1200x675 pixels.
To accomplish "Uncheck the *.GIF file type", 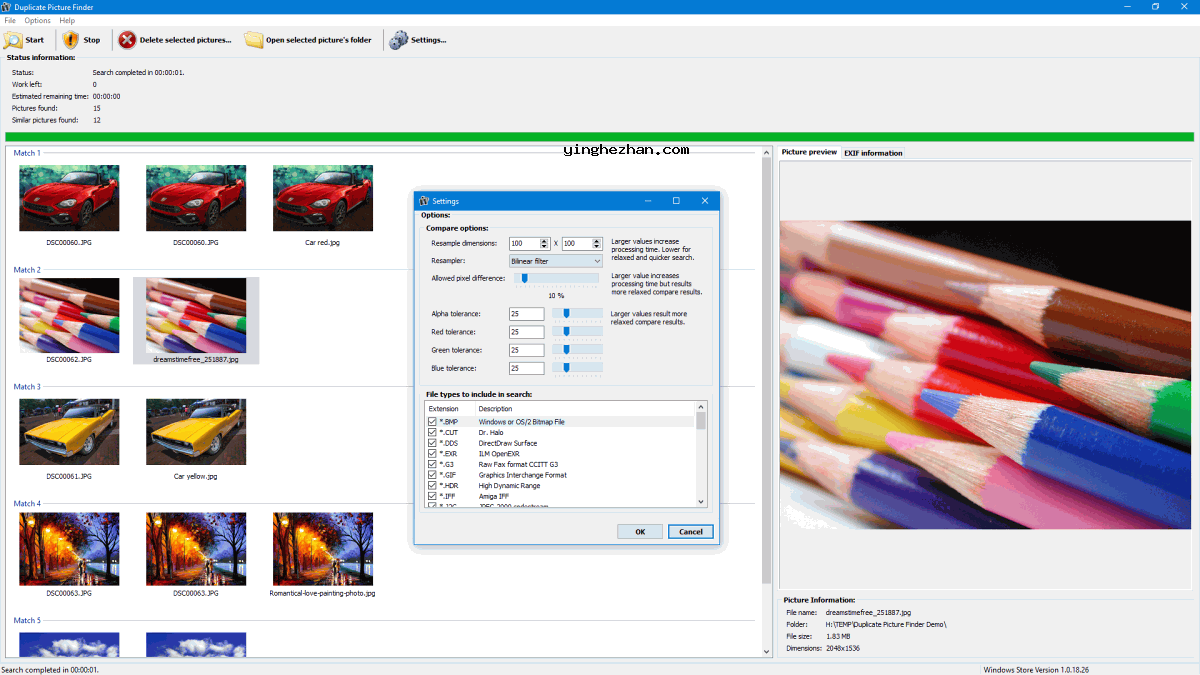I will tap(432, 475).
